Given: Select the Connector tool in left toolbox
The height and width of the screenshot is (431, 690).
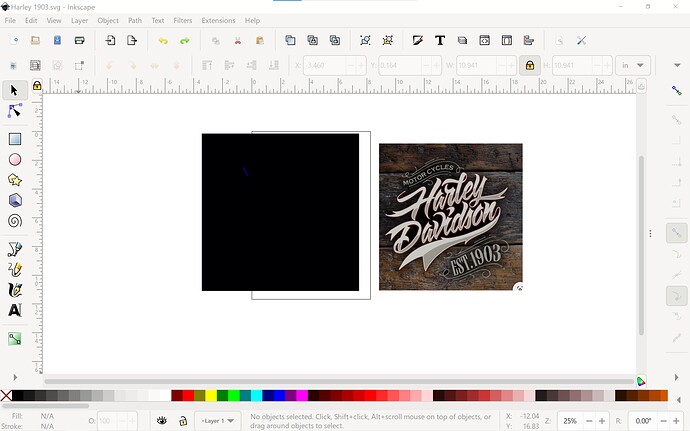Looking at the screenshot, I should 15,339.
